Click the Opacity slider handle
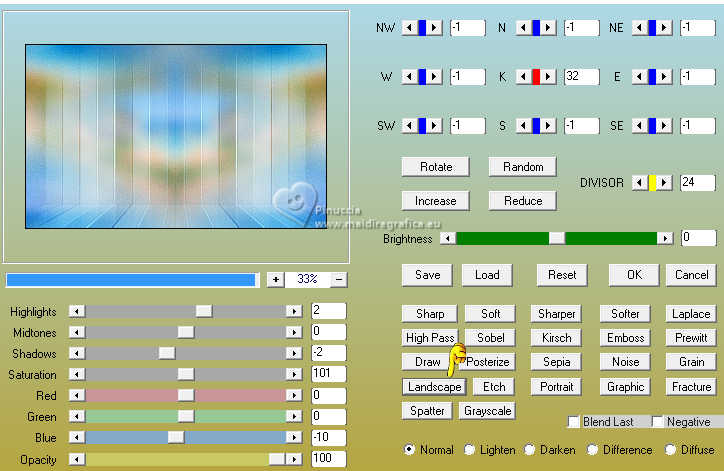This screenshot has height=471, width=724. click(x=277, y=459)
